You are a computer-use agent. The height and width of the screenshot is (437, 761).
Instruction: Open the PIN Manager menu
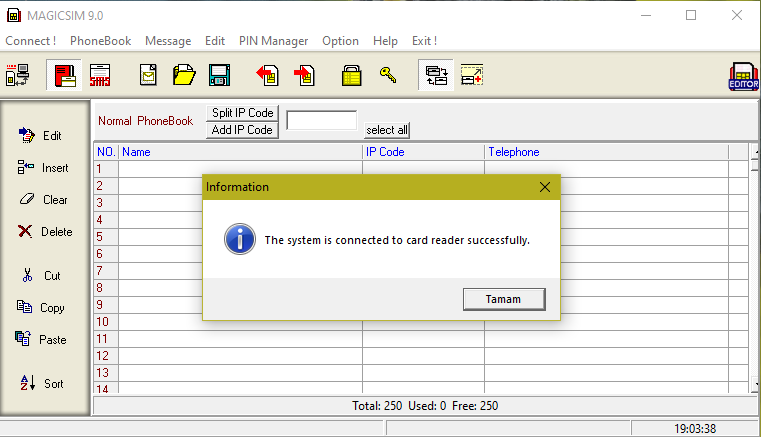273,41
